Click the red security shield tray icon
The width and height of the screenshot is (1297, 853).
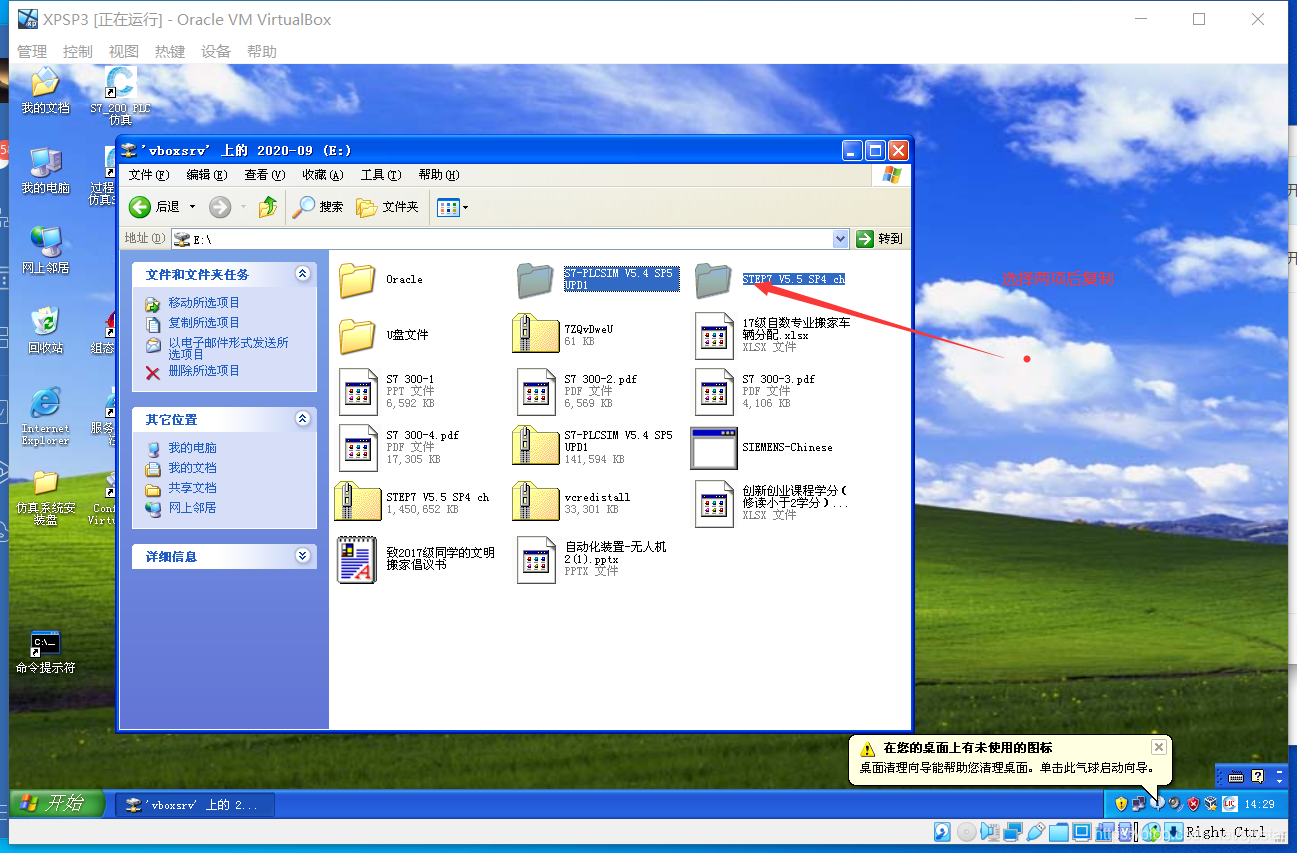(1192, 803)
